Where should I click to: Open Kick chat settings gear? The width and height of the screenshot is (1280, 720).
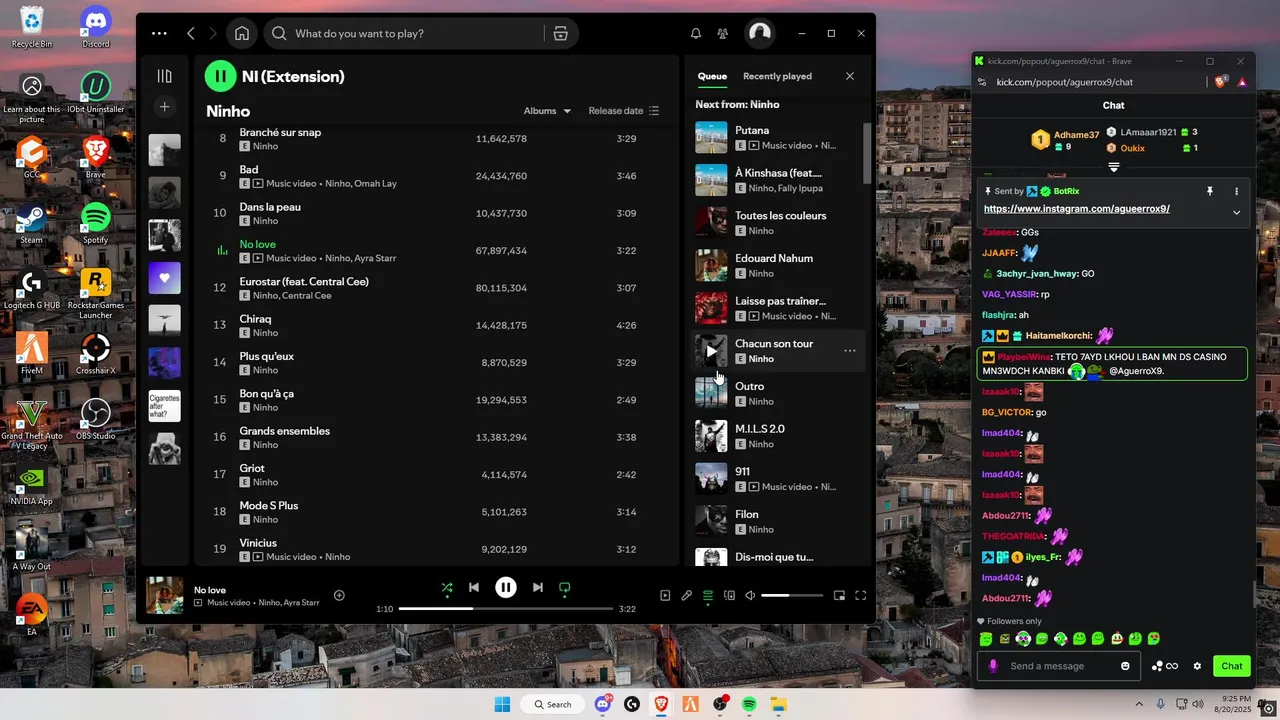(1197, 666)
